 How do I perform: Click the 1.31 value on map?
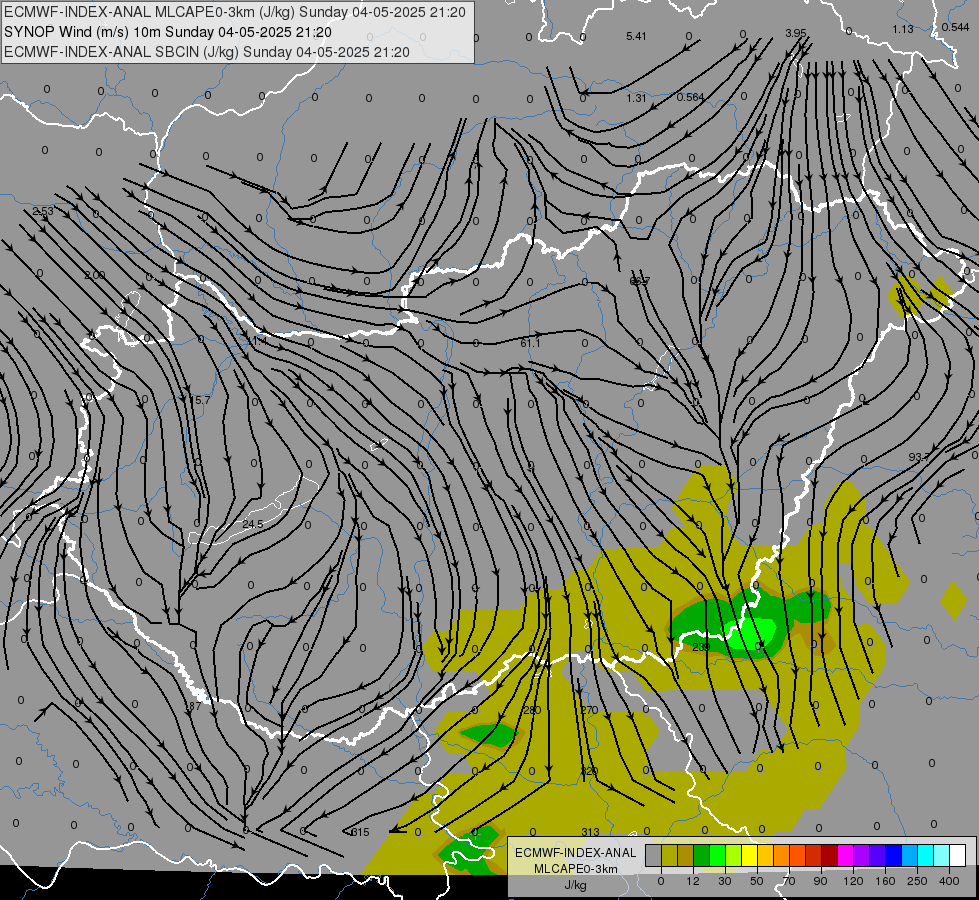[x=636, y=98]
